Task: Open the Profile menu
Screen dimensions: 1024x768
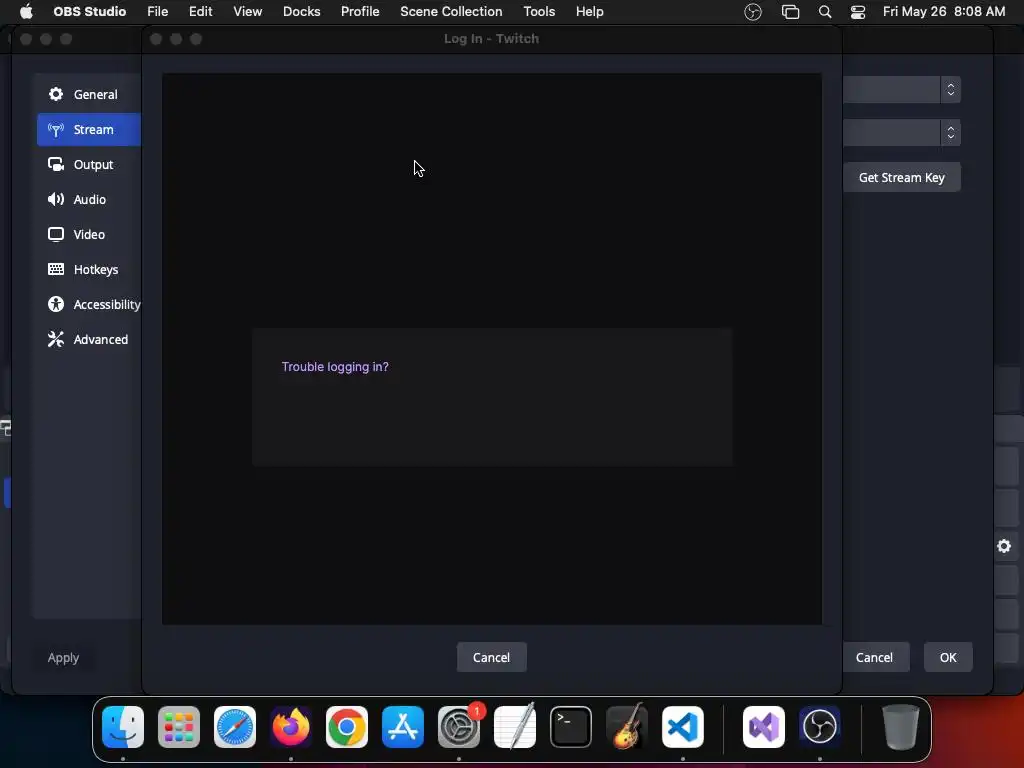Action: point(360,12)
